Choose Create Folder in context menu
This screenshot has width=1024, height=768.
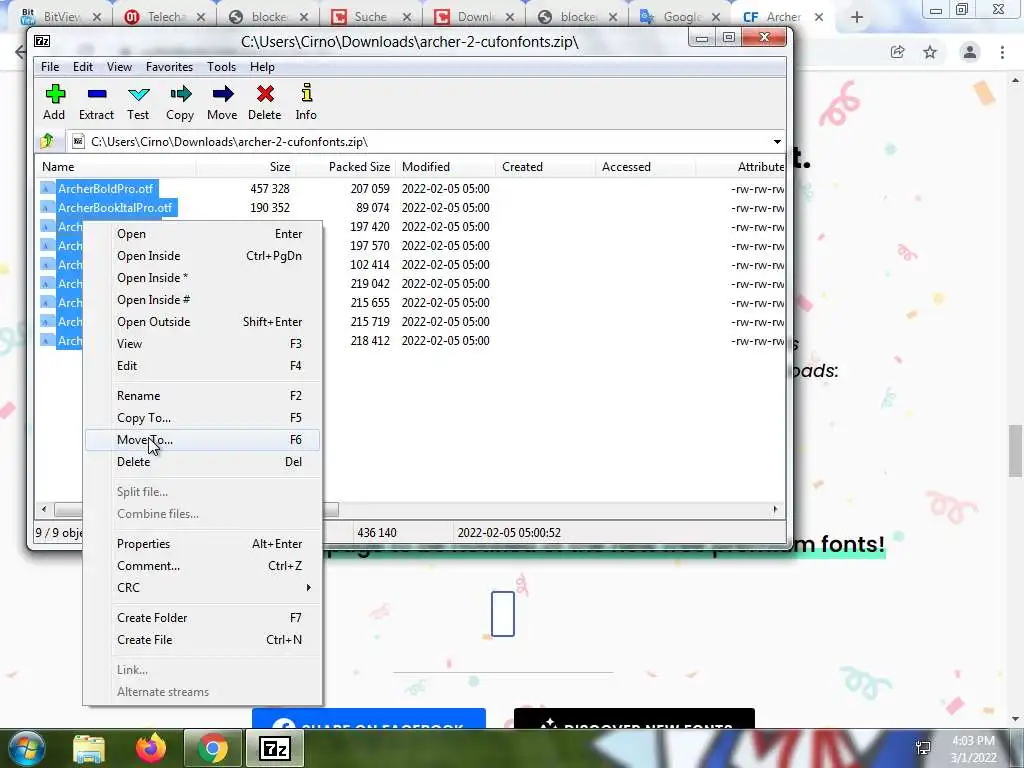(x=202, y=618)
